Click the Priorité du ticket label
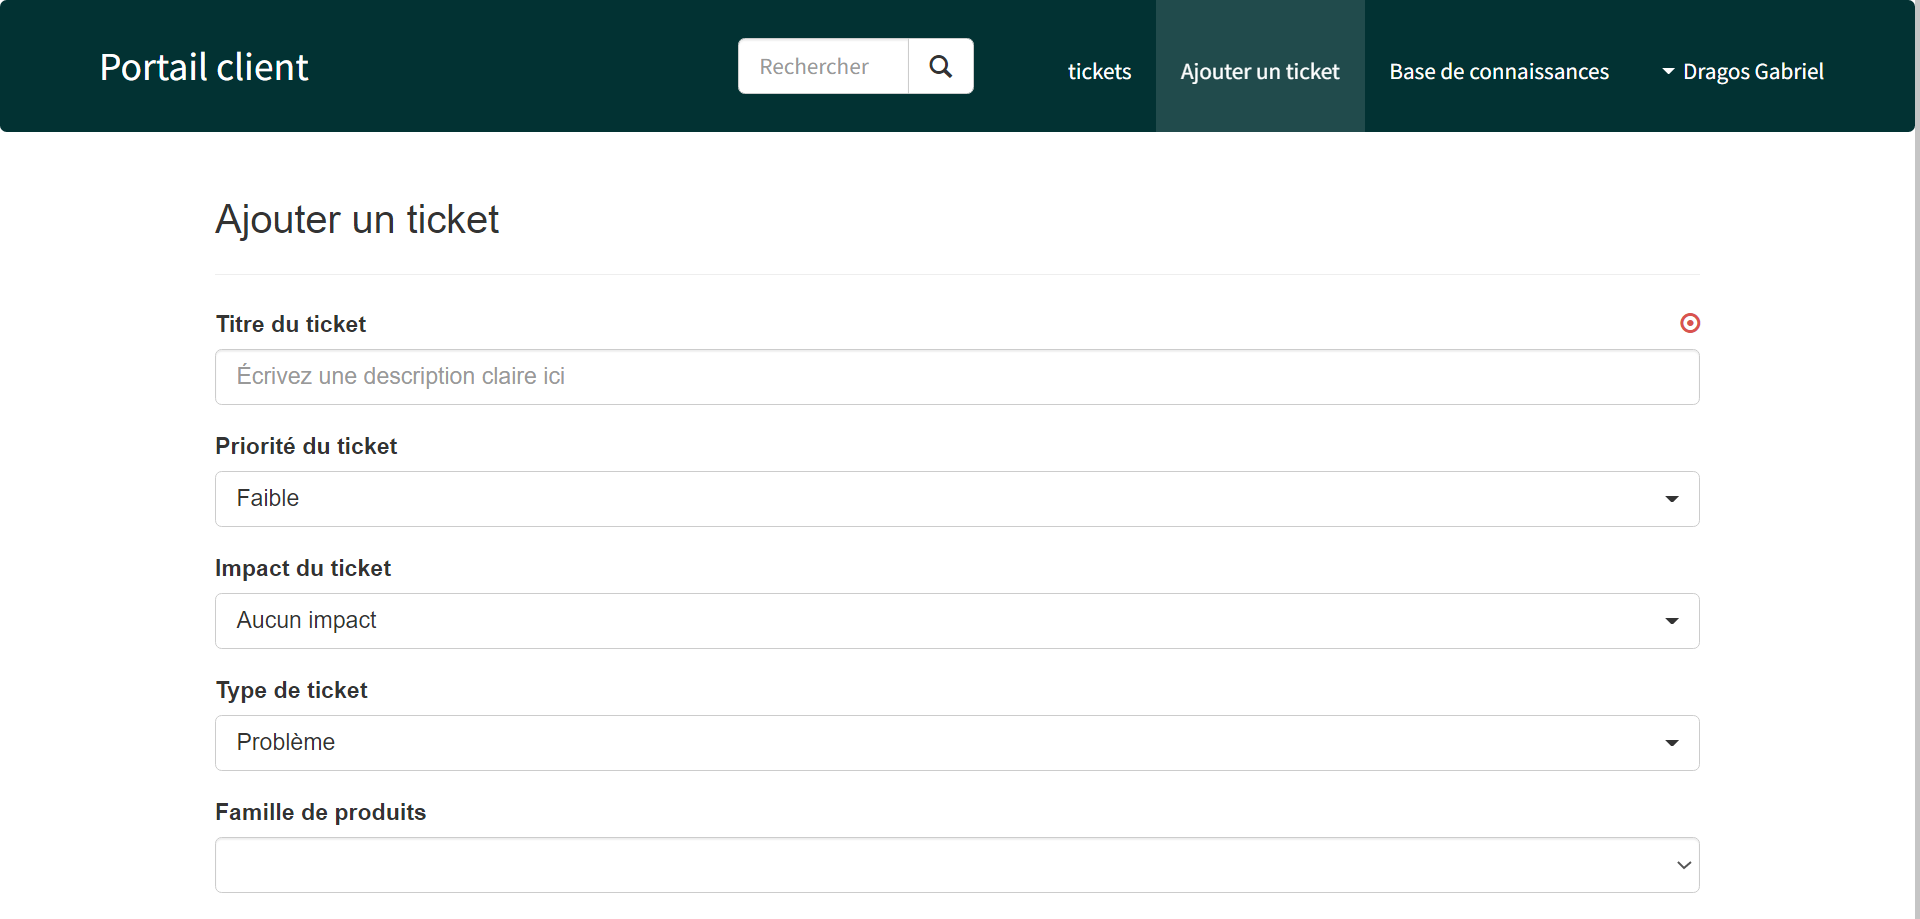 [306, 446]
